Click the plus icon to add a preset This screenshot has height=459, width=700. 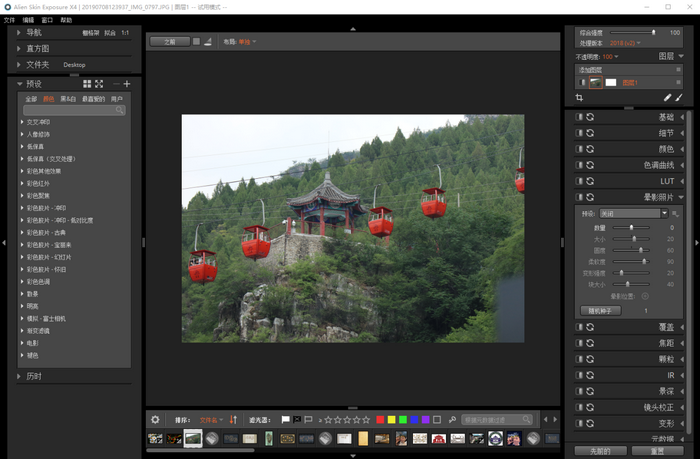127,84
